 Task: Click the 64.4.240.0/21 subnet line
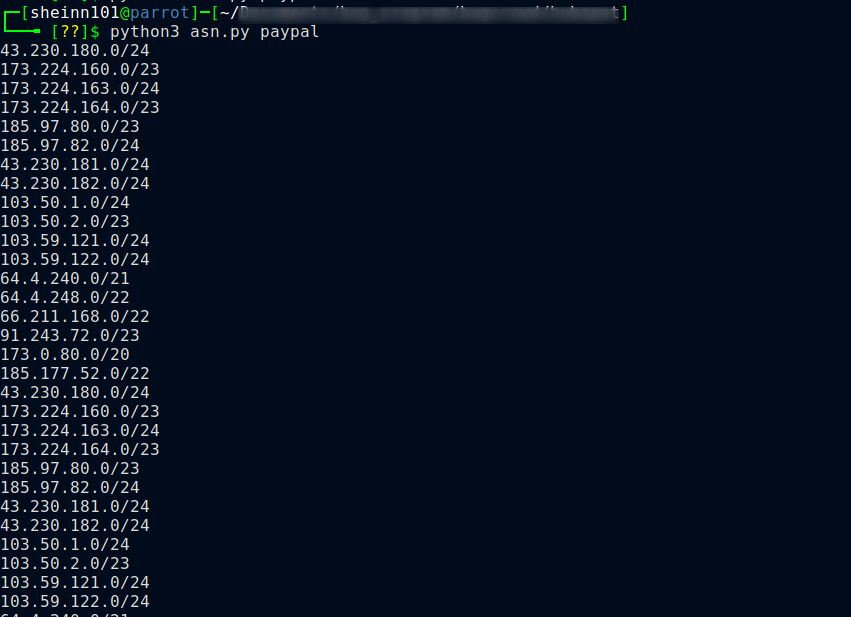[x=65, y=278]
